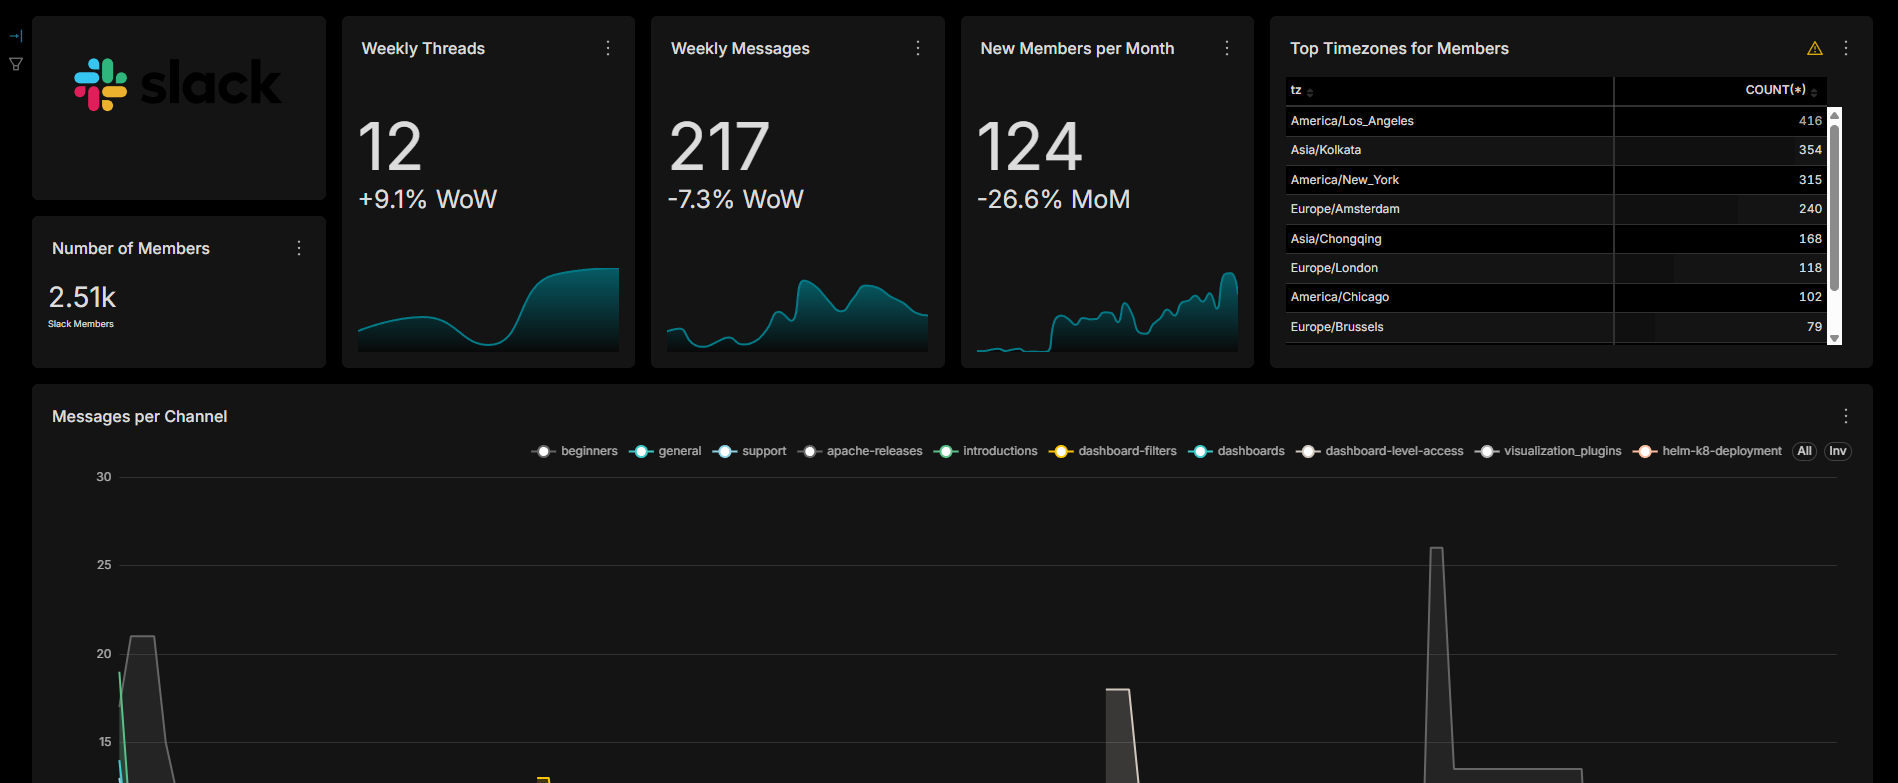Image resolution: width=1898 pixels, height=783 pixels.
Task: Click legend Inv button
Action: click(x=1838, y=451)
